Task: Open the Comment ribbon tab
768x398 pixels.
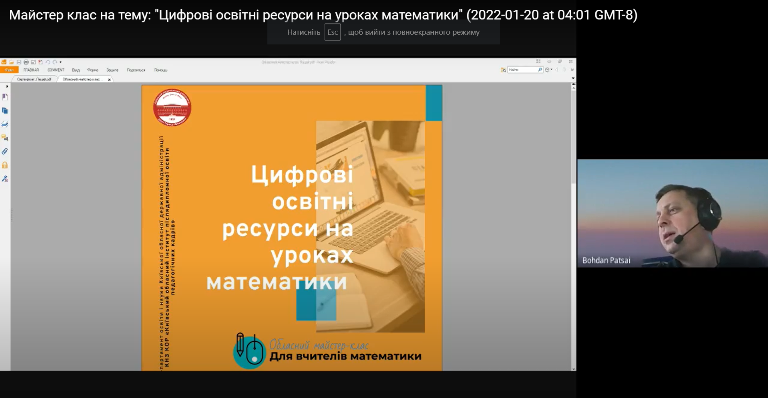Action: tap(56, 70)
